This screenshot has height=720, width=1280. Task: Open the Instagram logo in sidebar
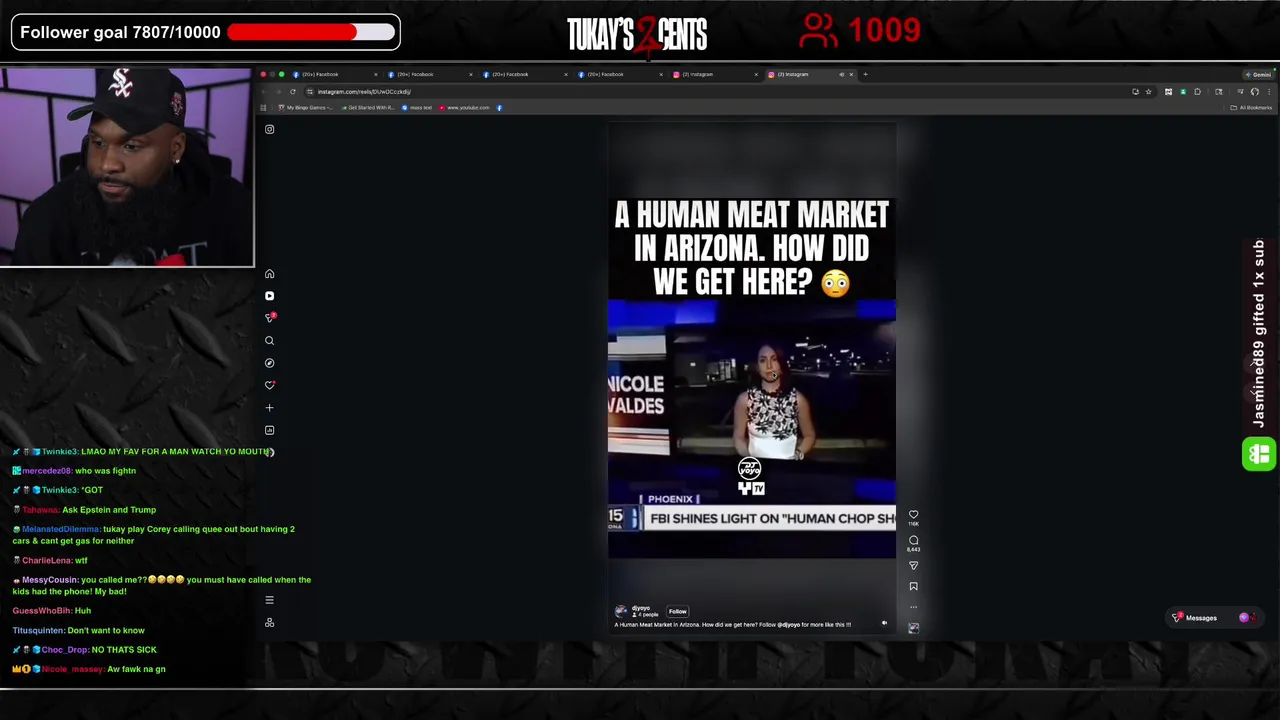pyautogui.click(x=269, y=129)
